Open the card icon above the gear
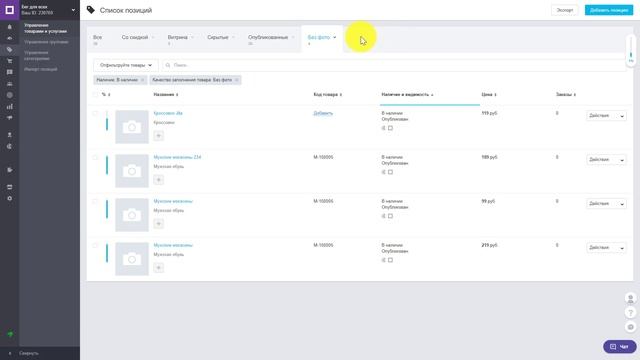The height and width of the screenshot is (360, 640). (x=9, y=187)
